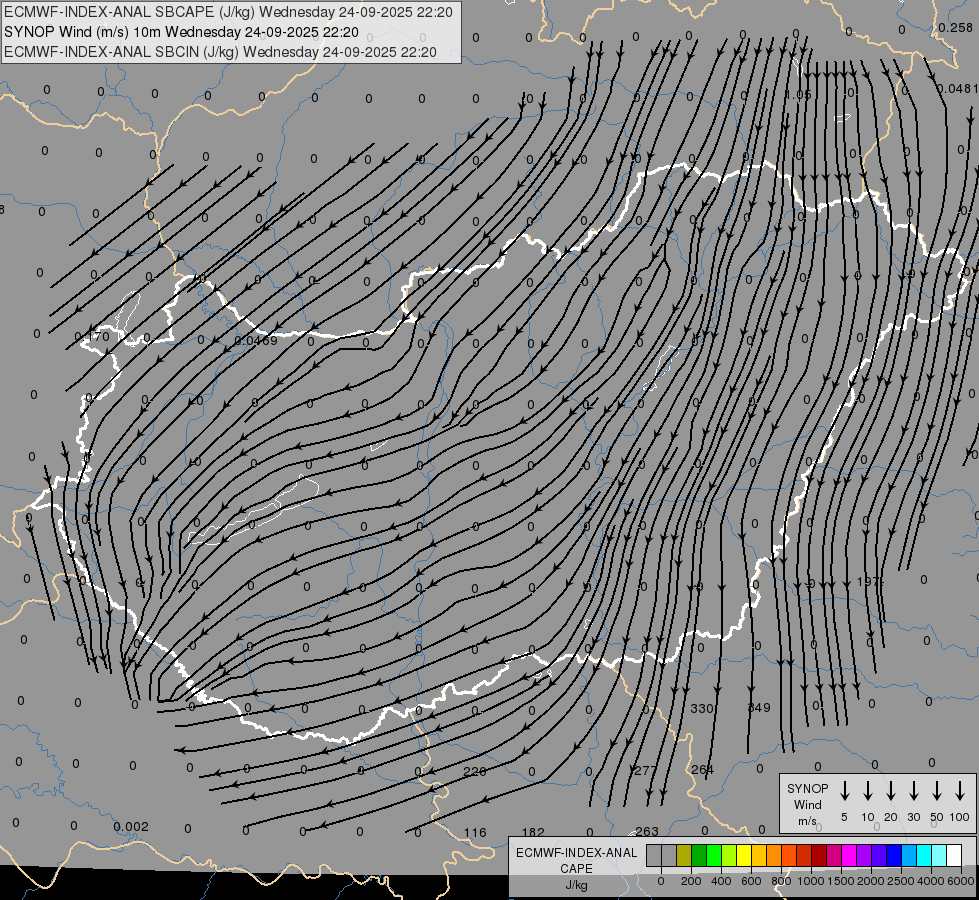Click the ECMWF-INDEX-ANAL SBCIN title line

click(x=220, y=51)
